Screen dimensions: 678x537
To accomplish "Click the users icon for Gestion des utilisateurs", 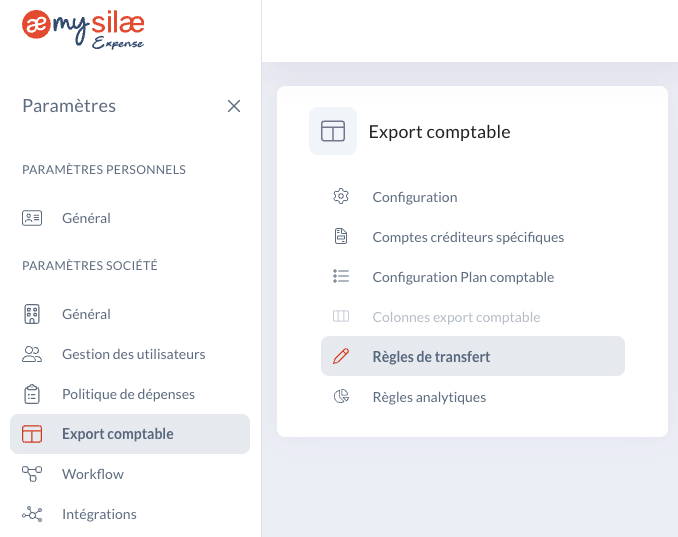I will [x=32, y=354].
